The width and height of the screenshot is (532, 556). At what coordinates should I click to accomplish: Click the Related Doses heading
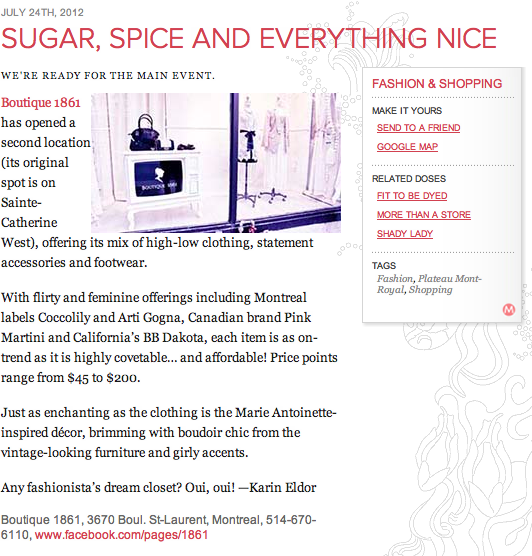click(409, 178)
